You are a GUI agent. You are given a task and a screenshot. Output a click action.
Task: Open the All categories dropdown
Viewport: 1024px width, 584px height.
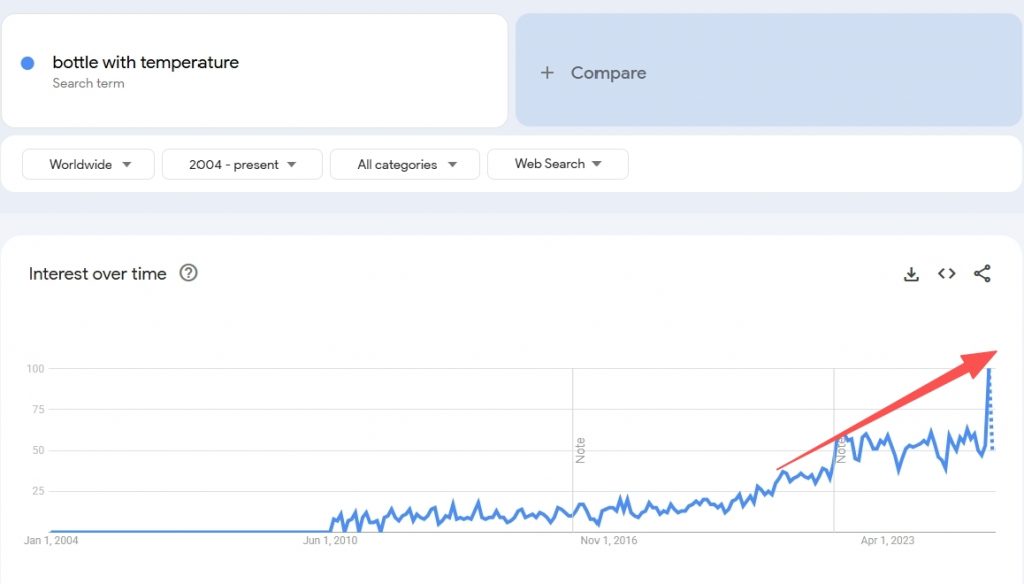click(x=405, y=164)
